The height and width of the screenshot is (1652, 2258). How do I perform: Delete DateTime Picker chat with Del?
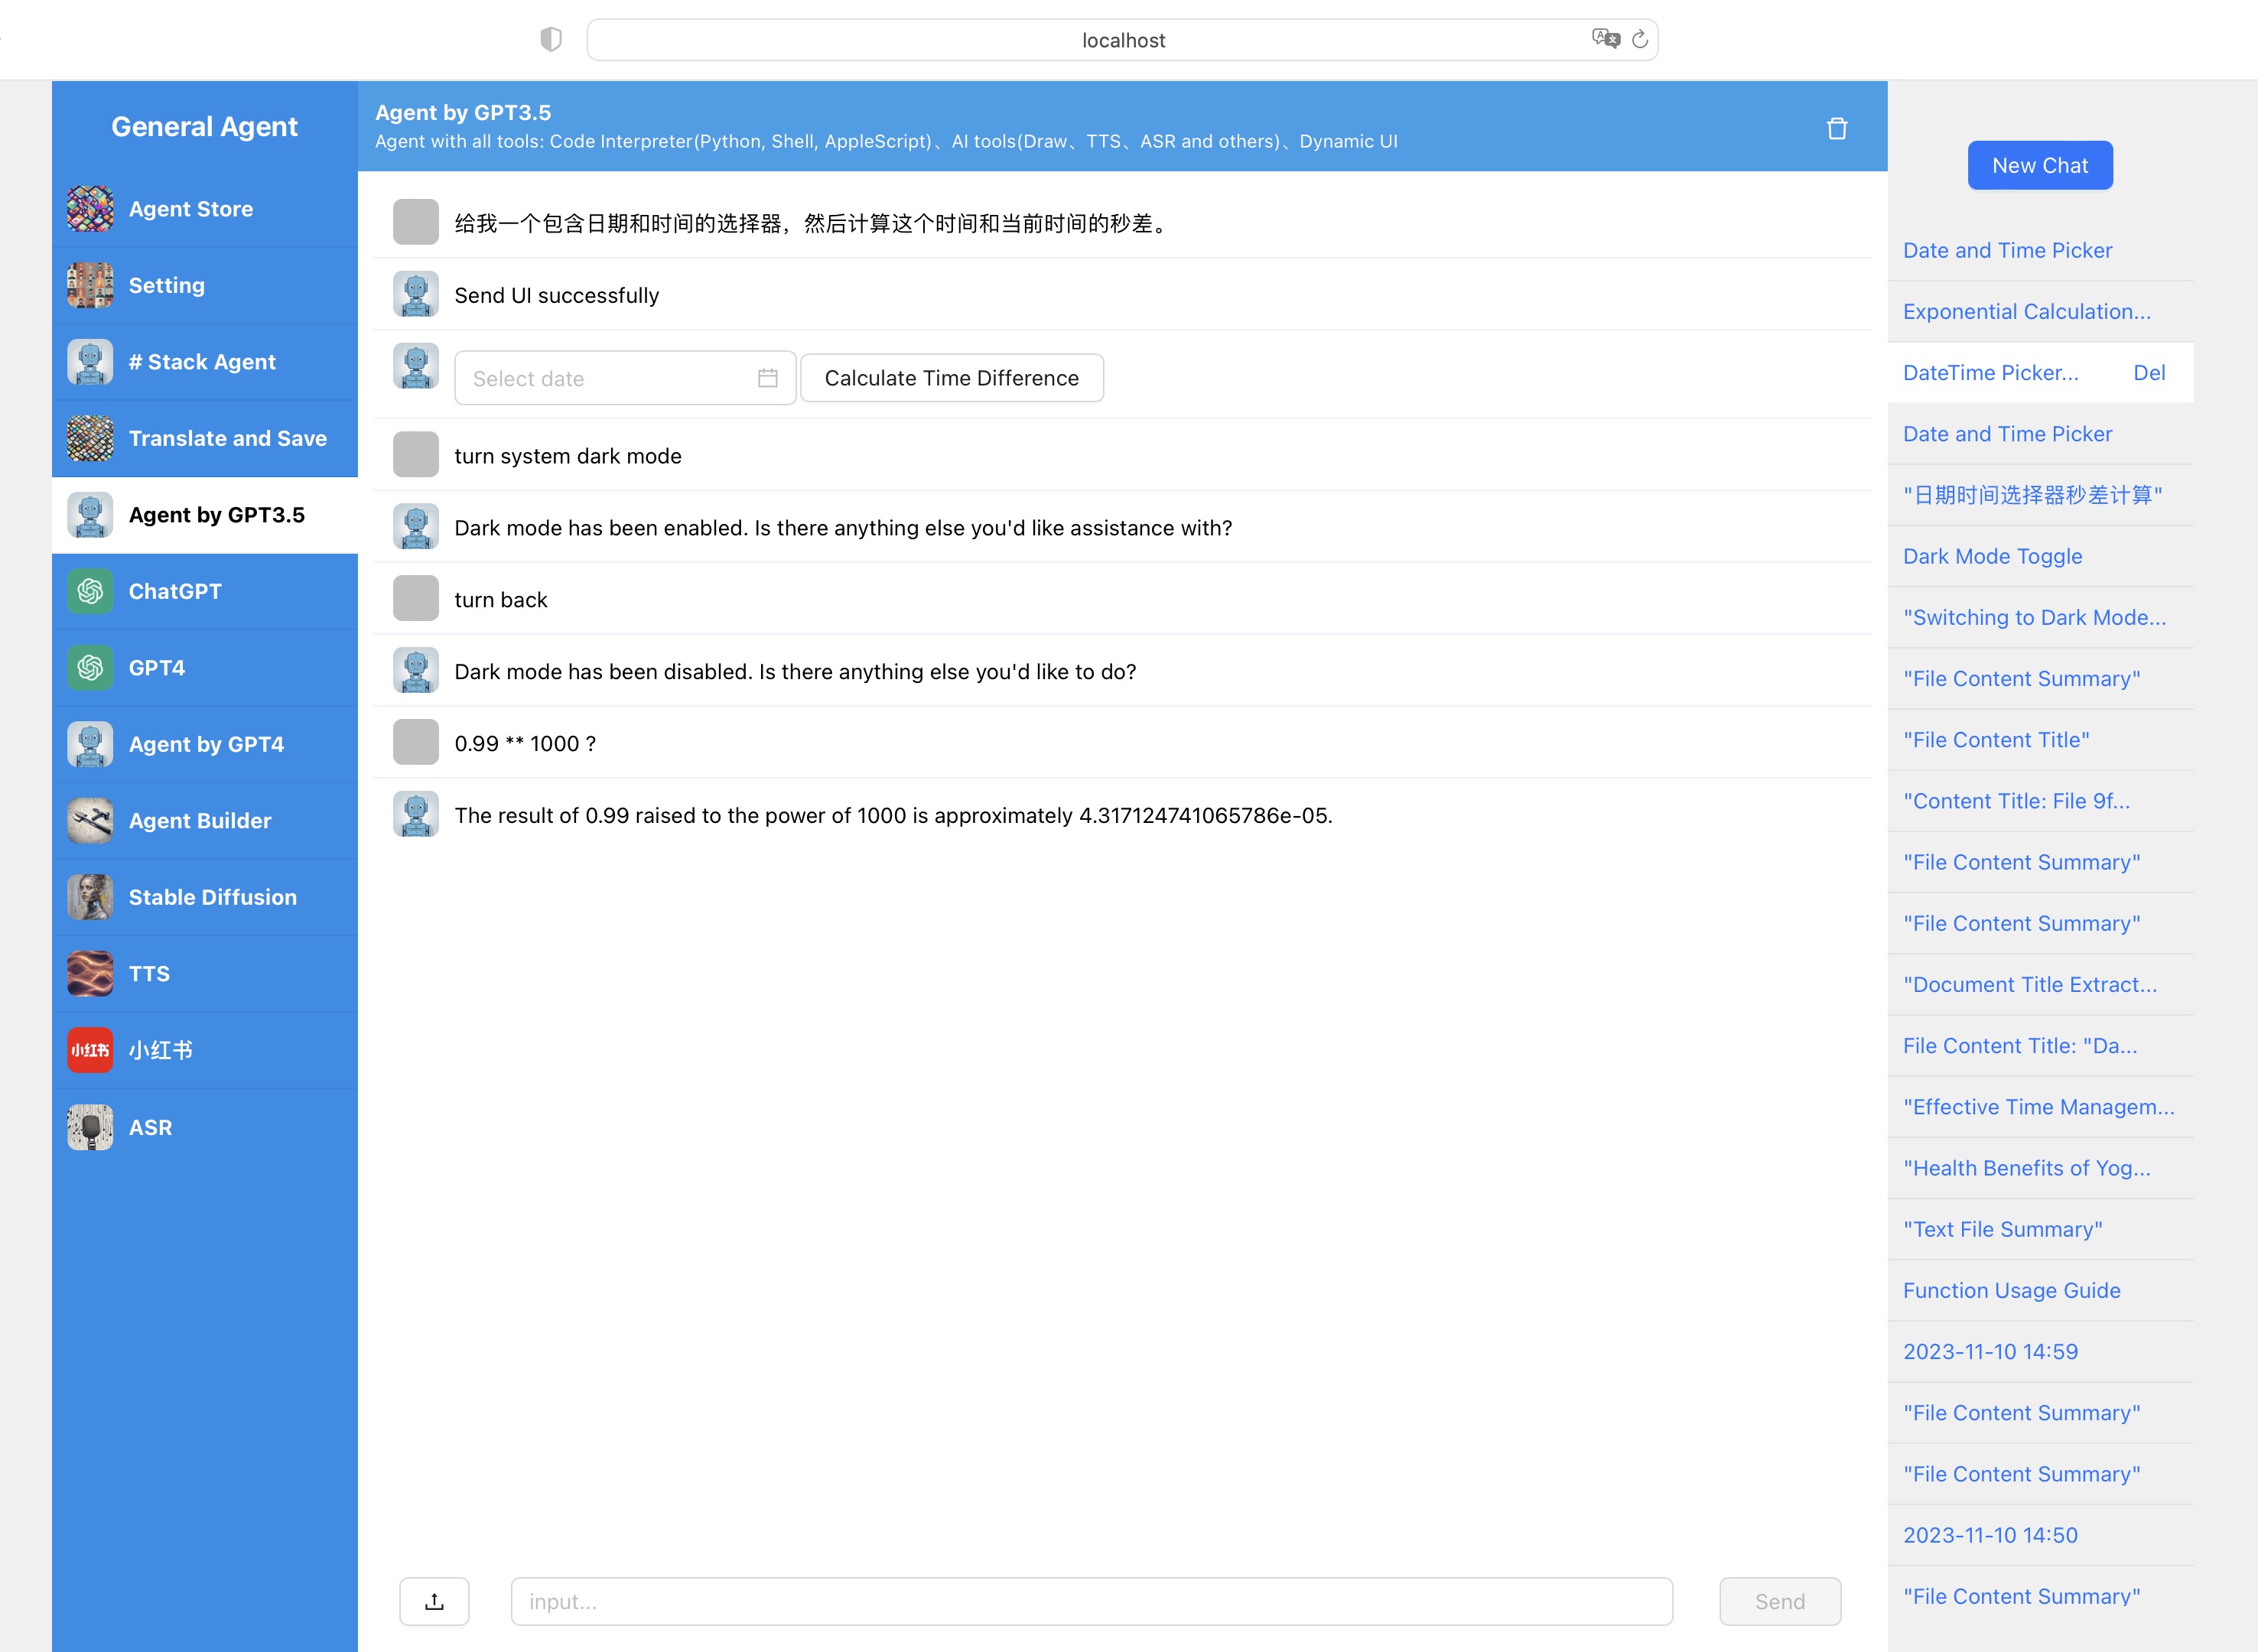2148,373
